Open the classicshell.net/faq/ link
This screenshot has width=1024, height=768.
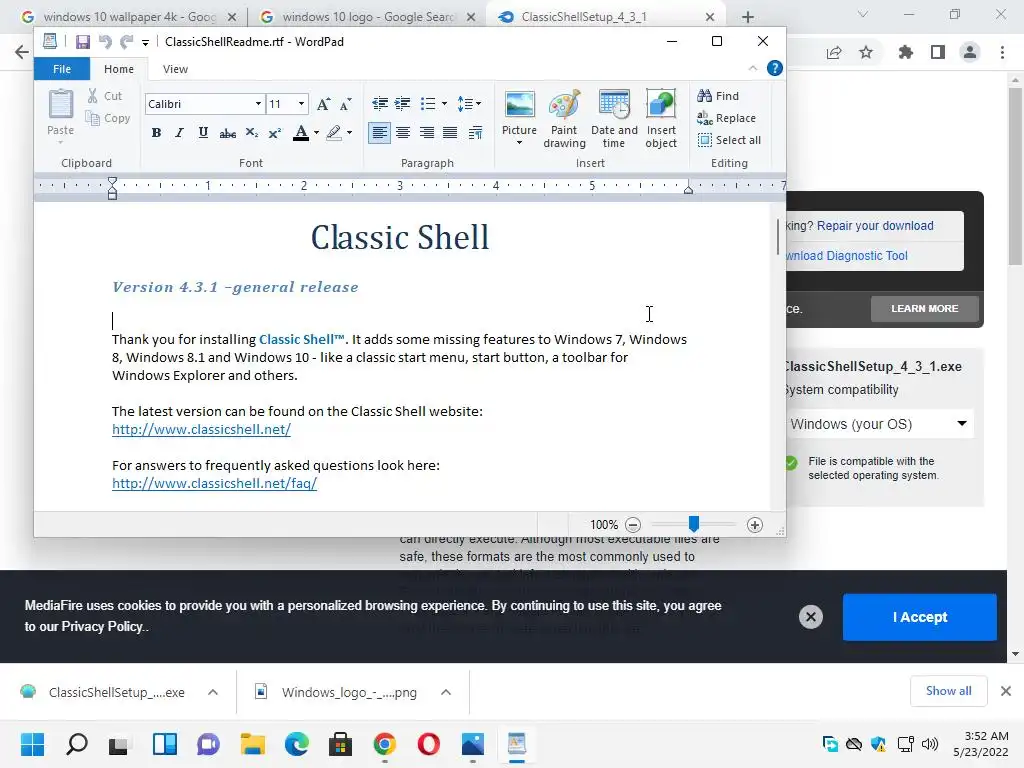214,483
